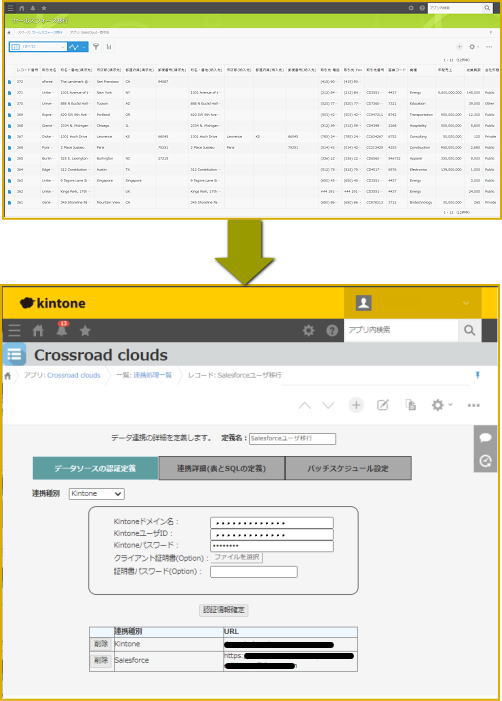
Task: Click the 'Salesforce' cell in the URL table
Action: tap(169, 661)
